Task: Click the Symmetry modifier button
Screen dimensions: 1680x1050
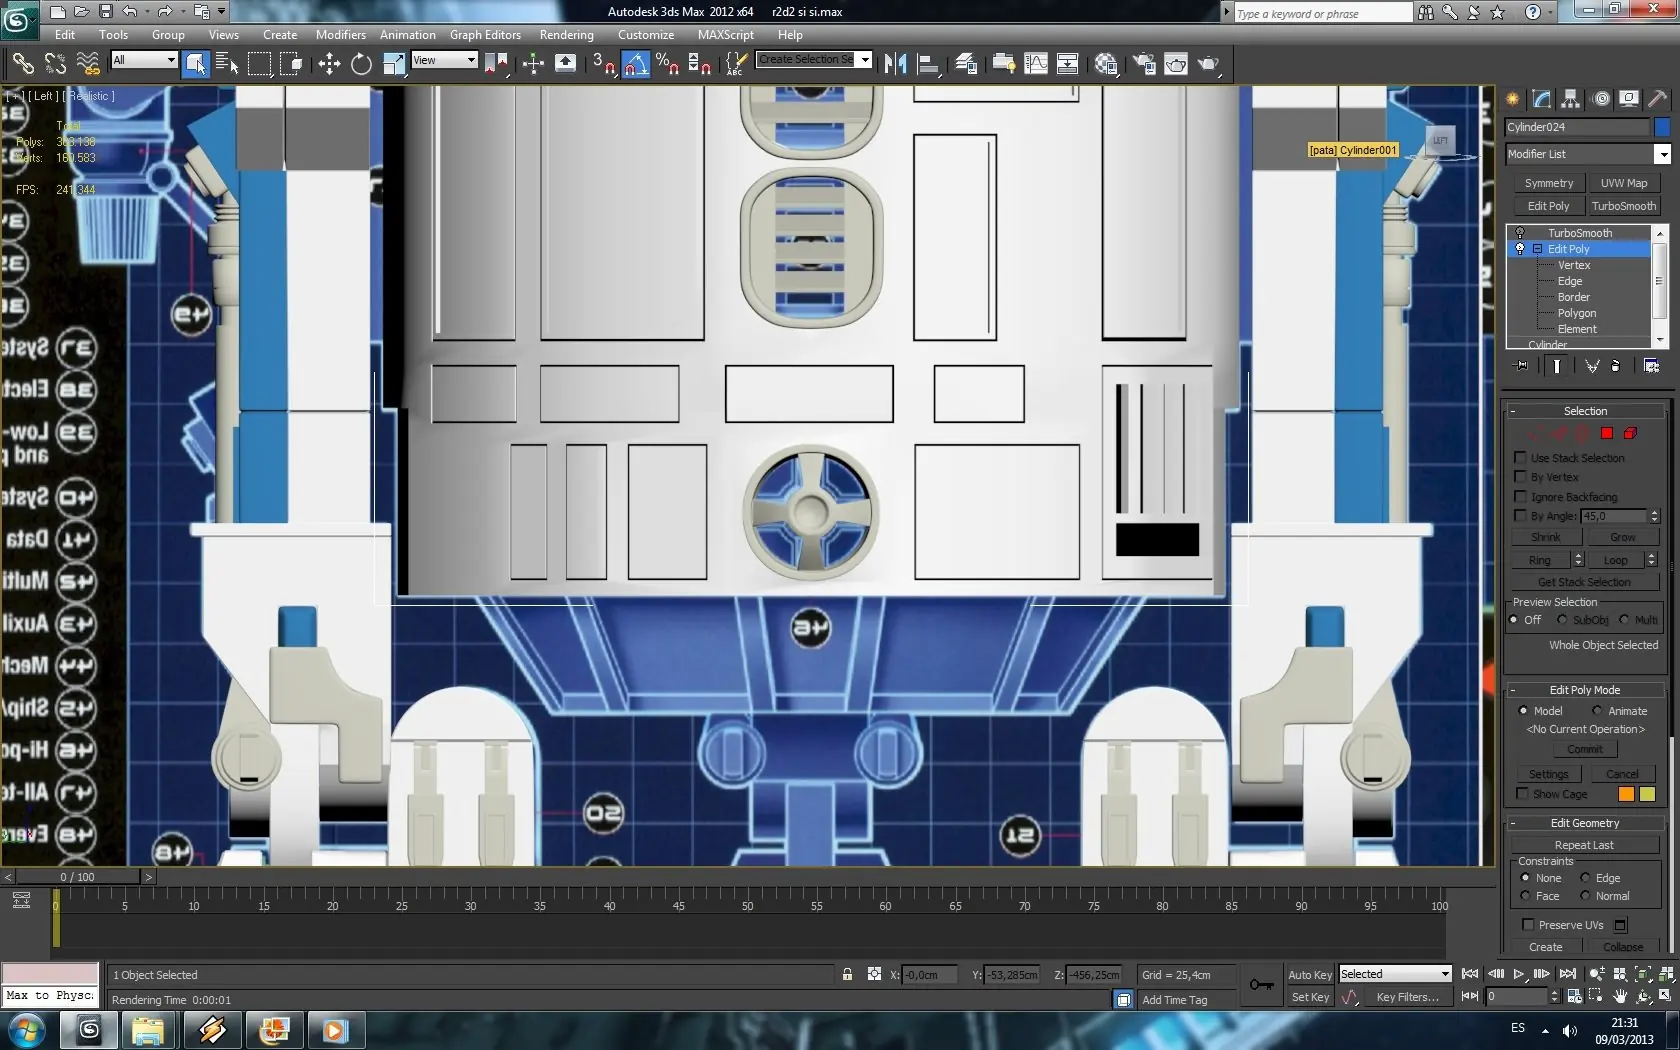Action: pos(1549,183)
